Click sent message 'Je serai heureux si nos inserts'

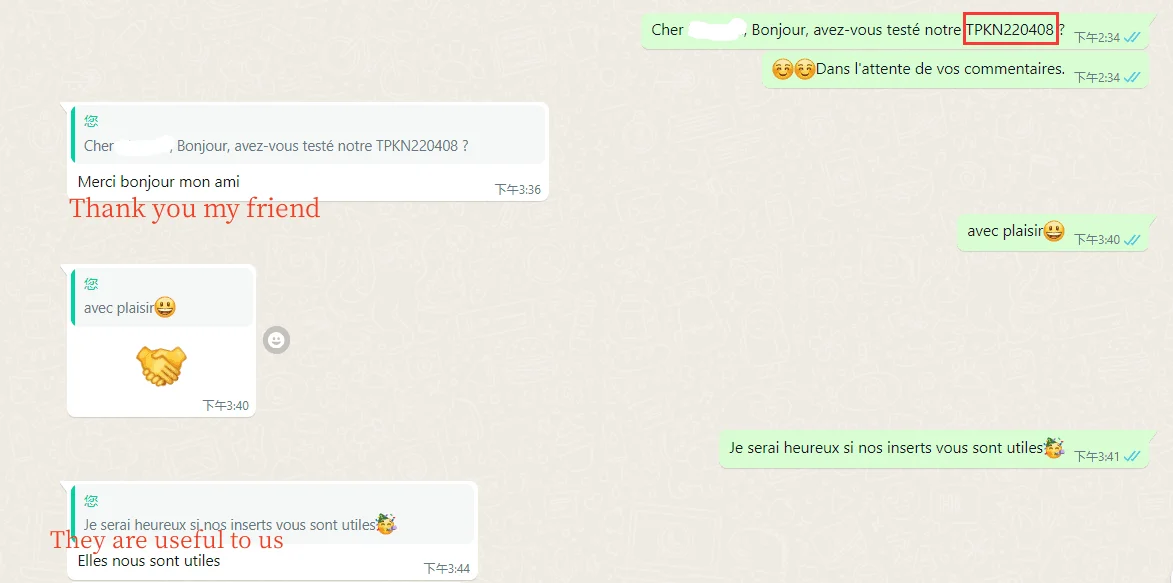pos(934,449)
